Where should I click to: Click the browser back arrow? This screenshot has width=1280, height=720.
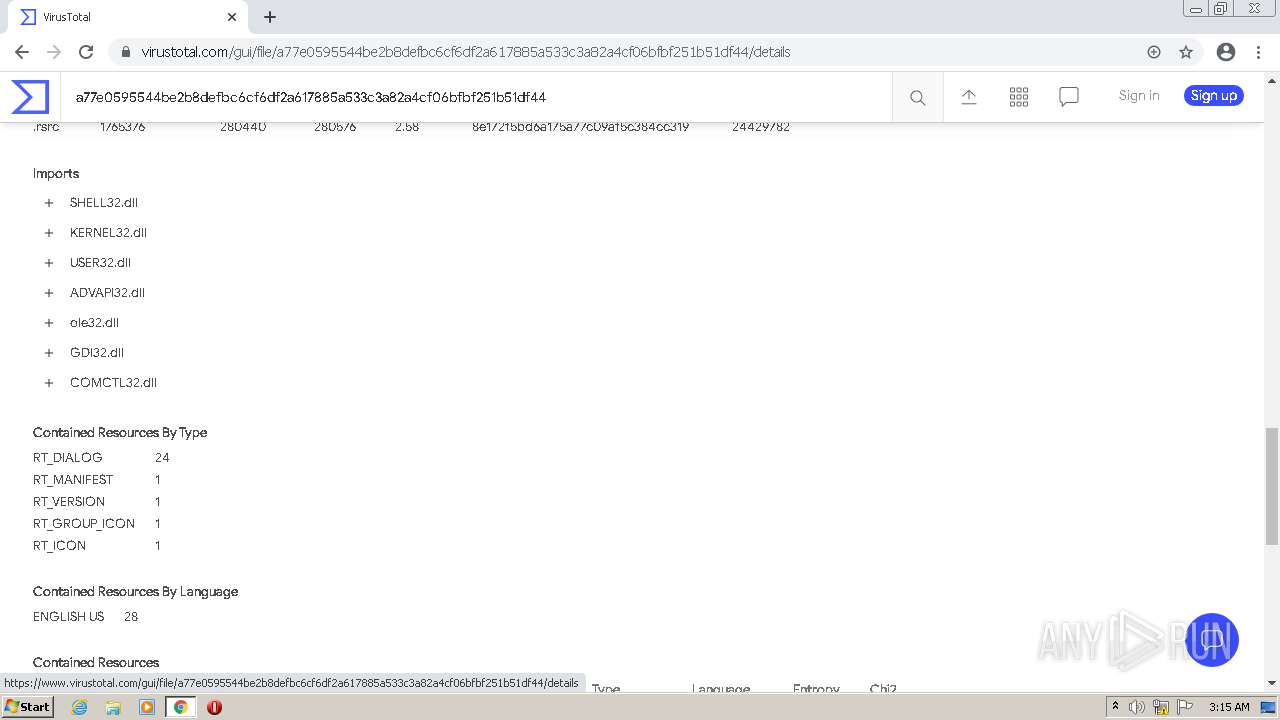click(x=22, y=52)
